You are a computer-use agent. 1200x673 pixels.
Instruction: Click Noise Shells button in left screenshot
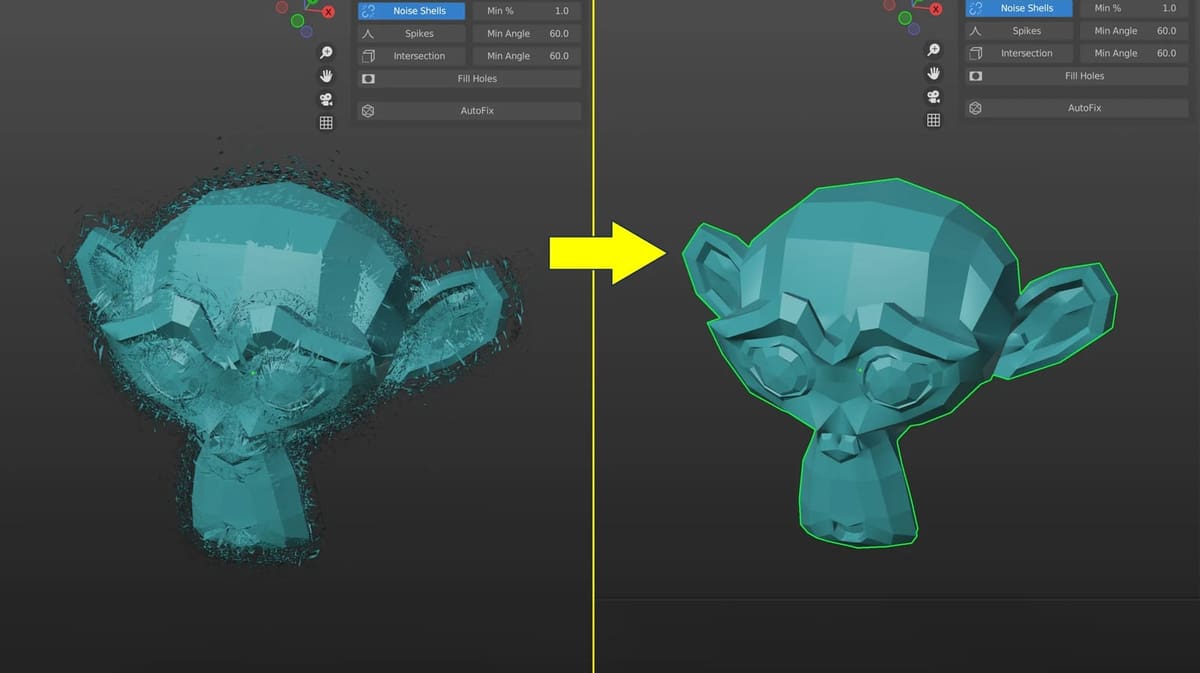(x=412, y=11)
